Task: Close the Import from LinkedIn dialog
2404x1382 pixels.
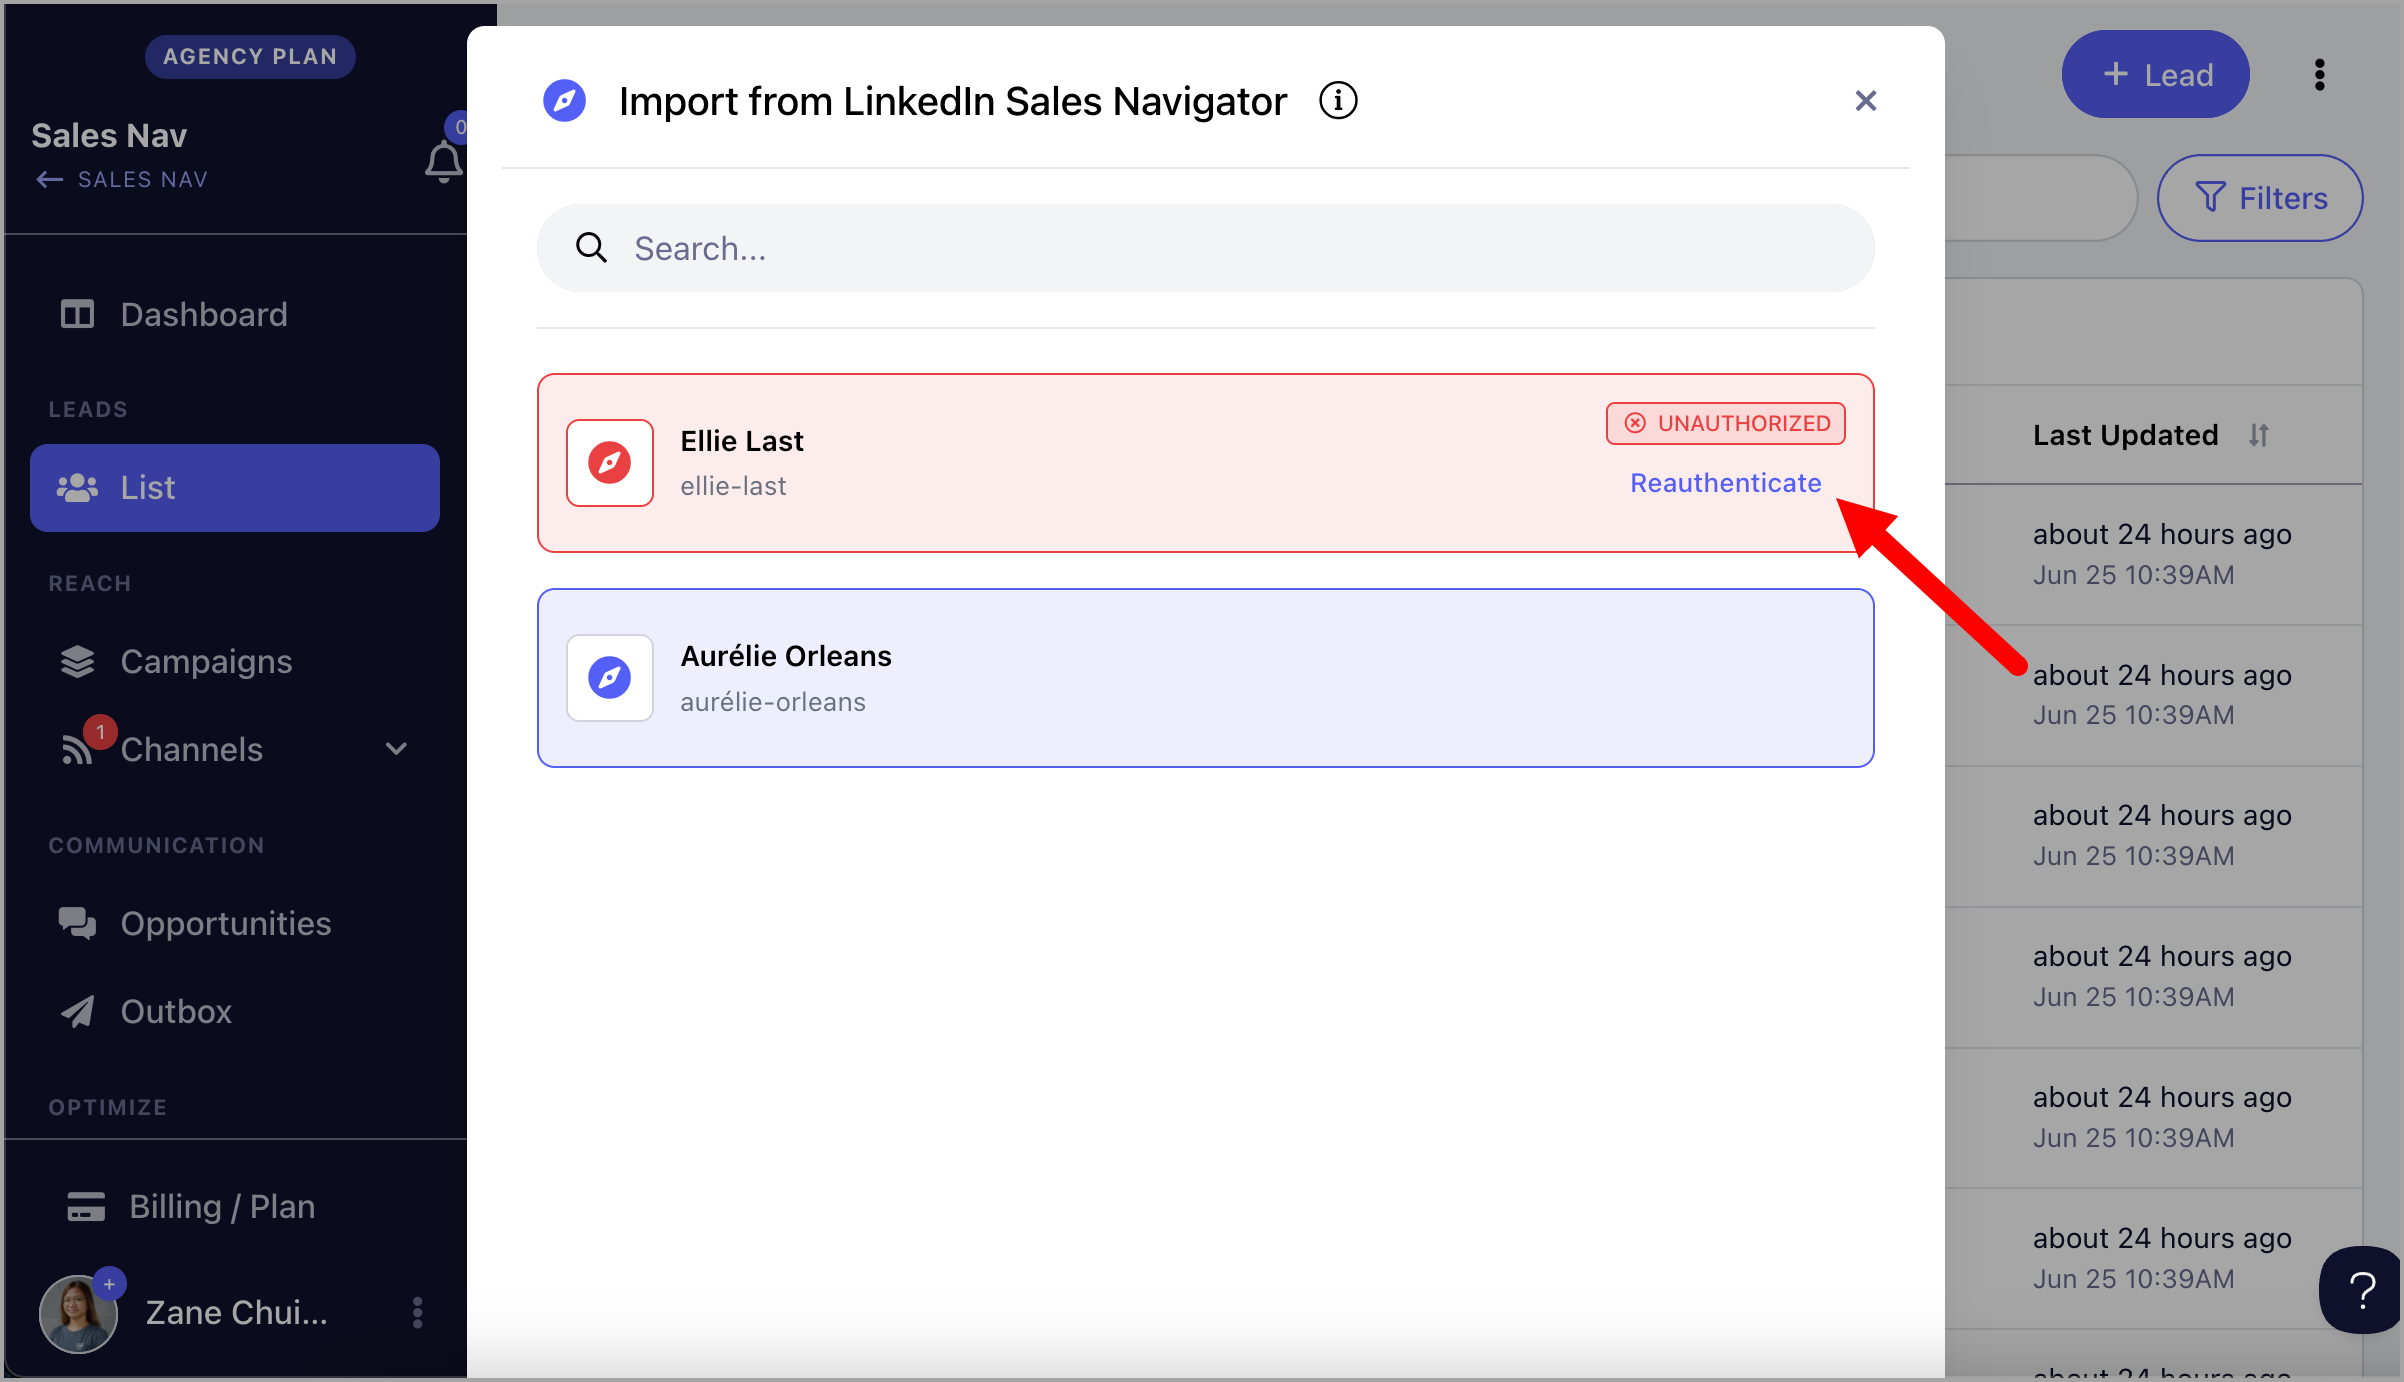Action: (x=1865, y=101)
